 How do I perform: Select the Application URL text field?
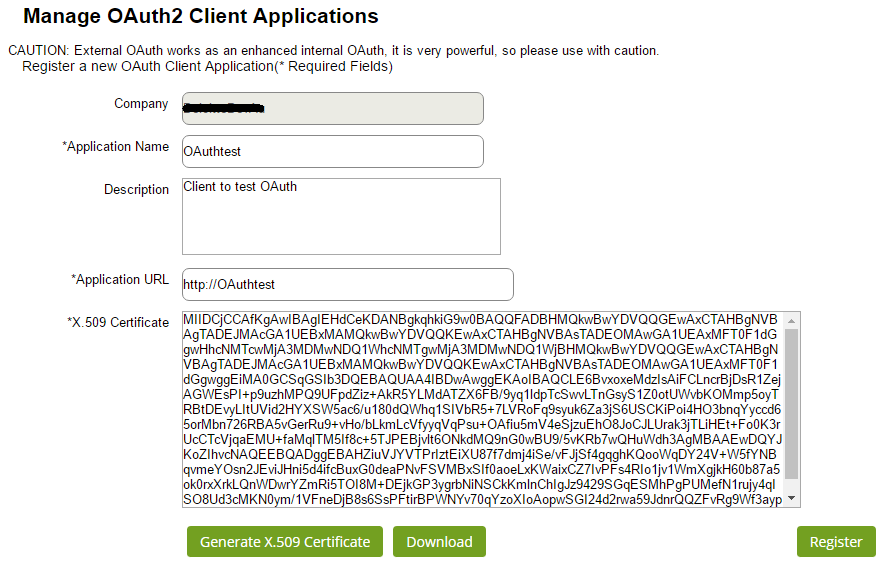[347, 284]
